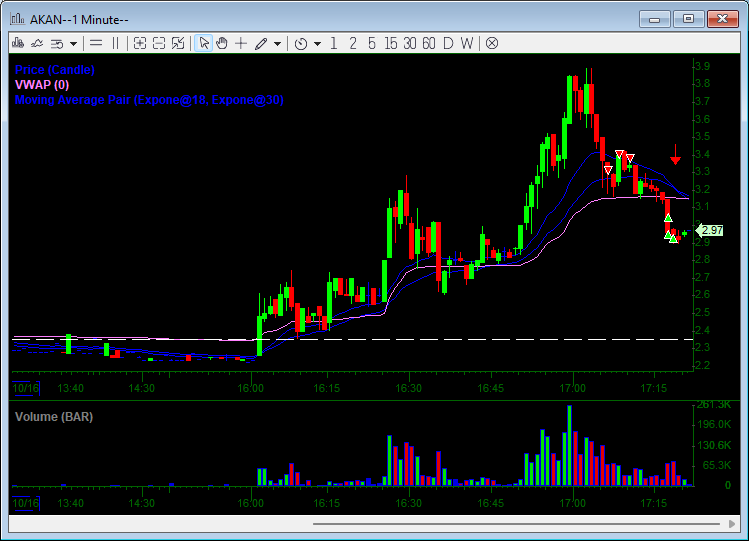The image size is (749, 541).
Task: Click the Volume (BAR) label
Action: pos(54,417)
